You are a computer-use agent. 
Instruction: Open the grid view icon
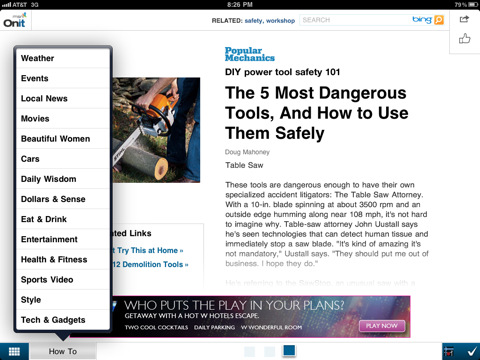point(14,351)
